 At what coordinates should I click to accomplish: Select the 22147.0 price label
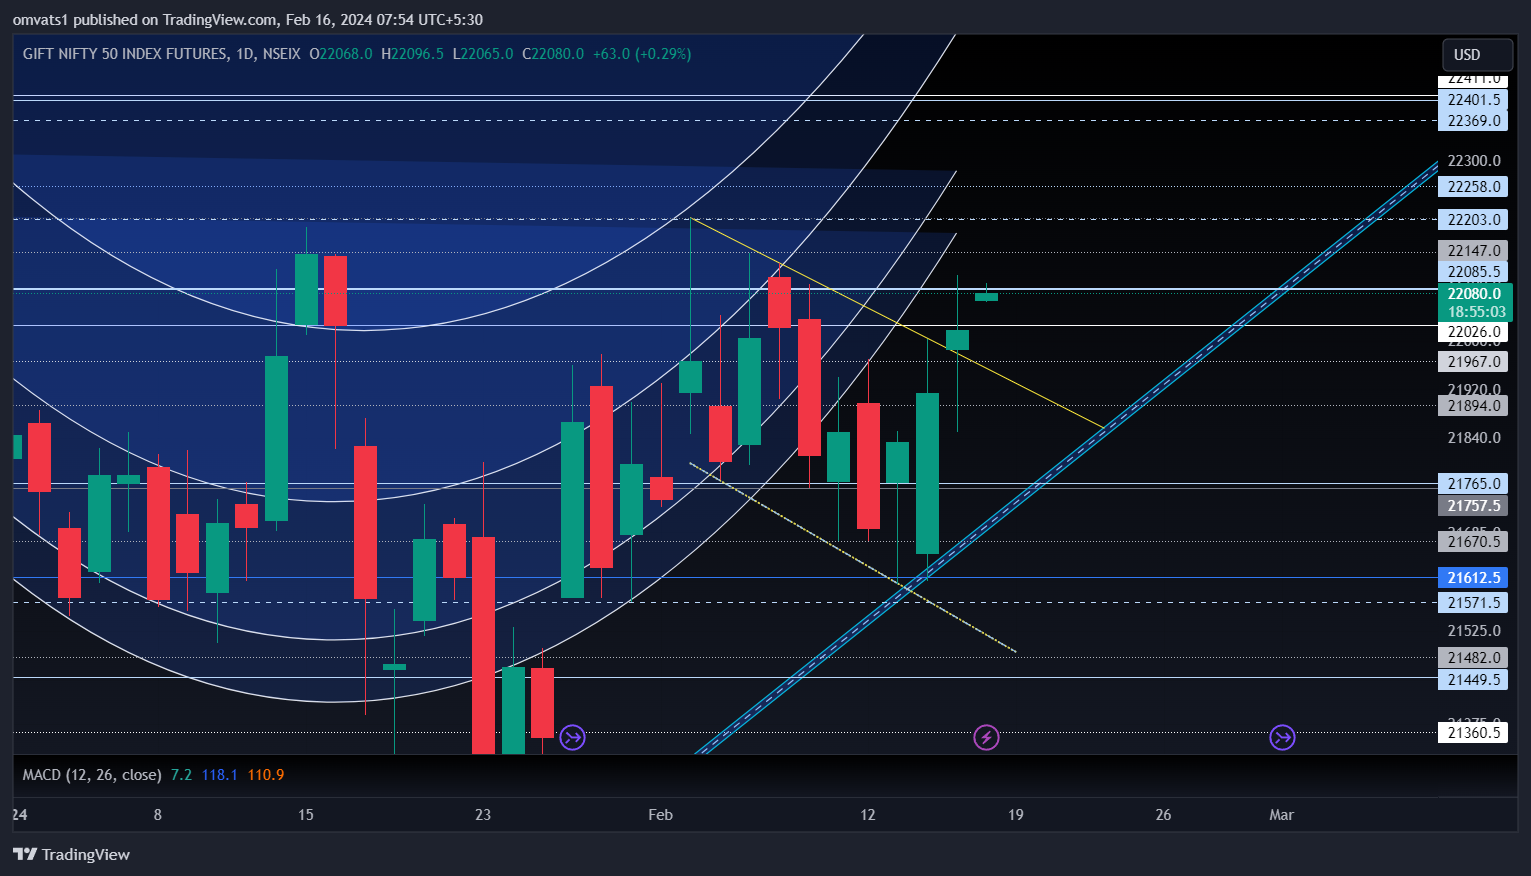click(1474, 251)
